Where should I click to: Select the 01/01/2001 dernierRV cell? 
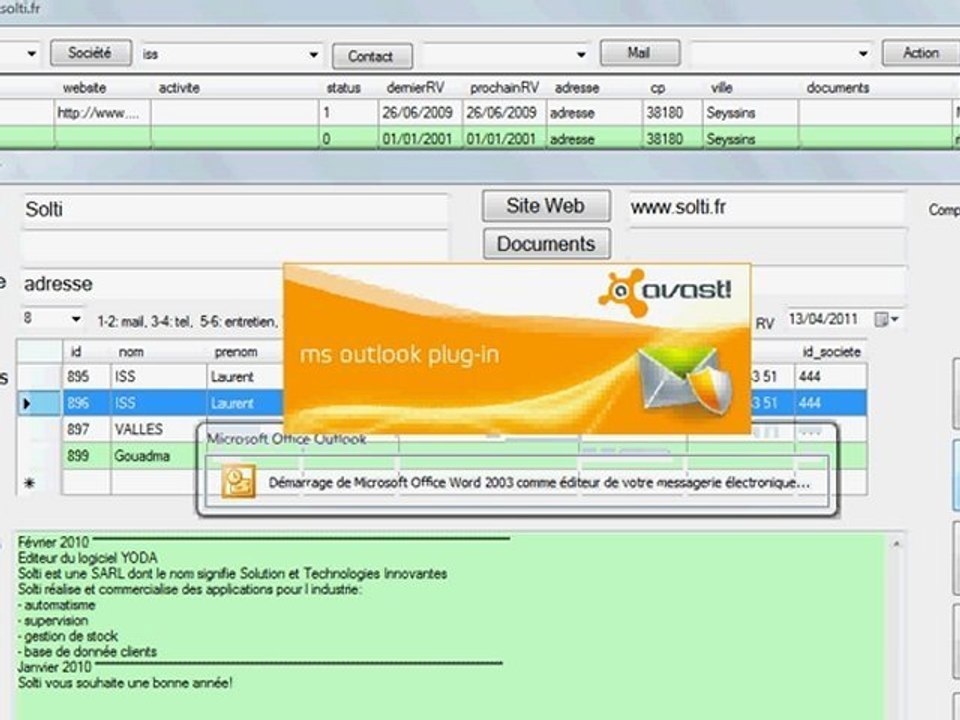[x=421, y=139]
